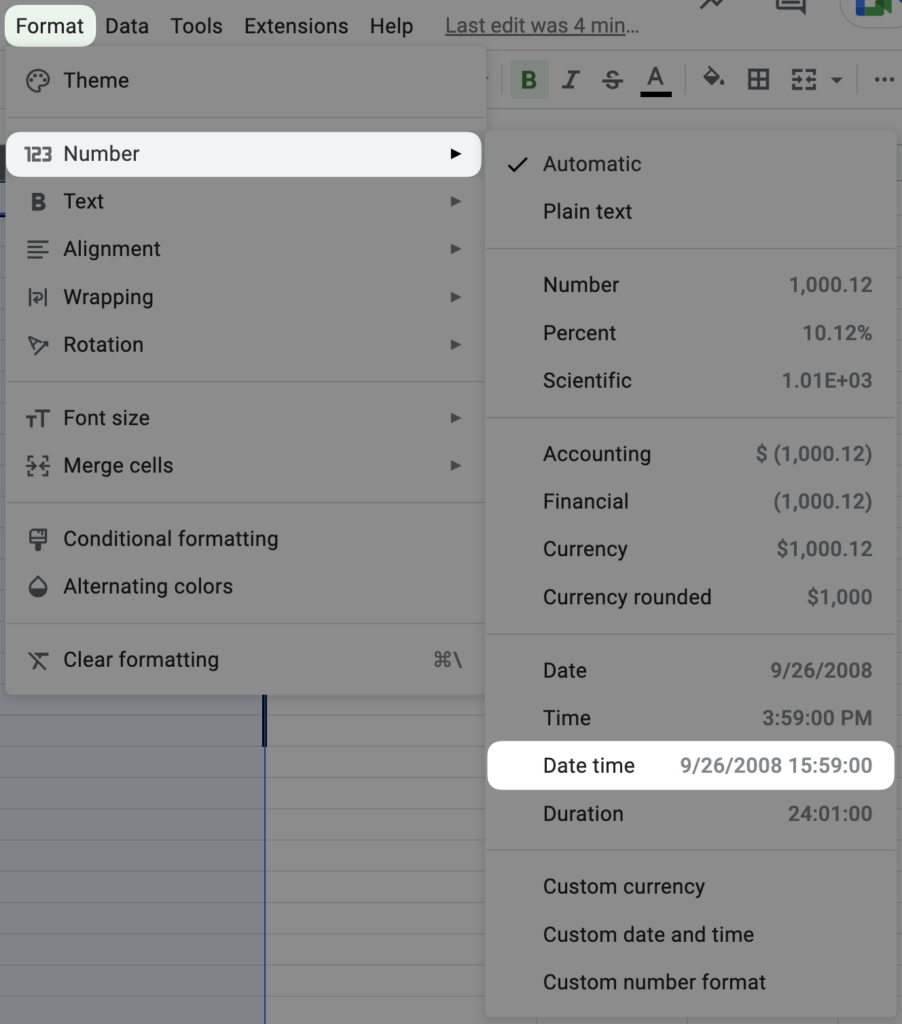Select the Automatic number format
Image resolution: width=902 pixels, height=1024 pixels.
click(x=591, y=164)
